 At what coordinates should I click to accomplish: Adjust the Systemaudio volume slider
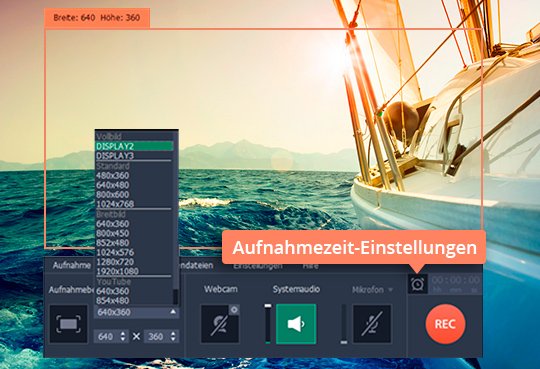click(x=268, y=324)
